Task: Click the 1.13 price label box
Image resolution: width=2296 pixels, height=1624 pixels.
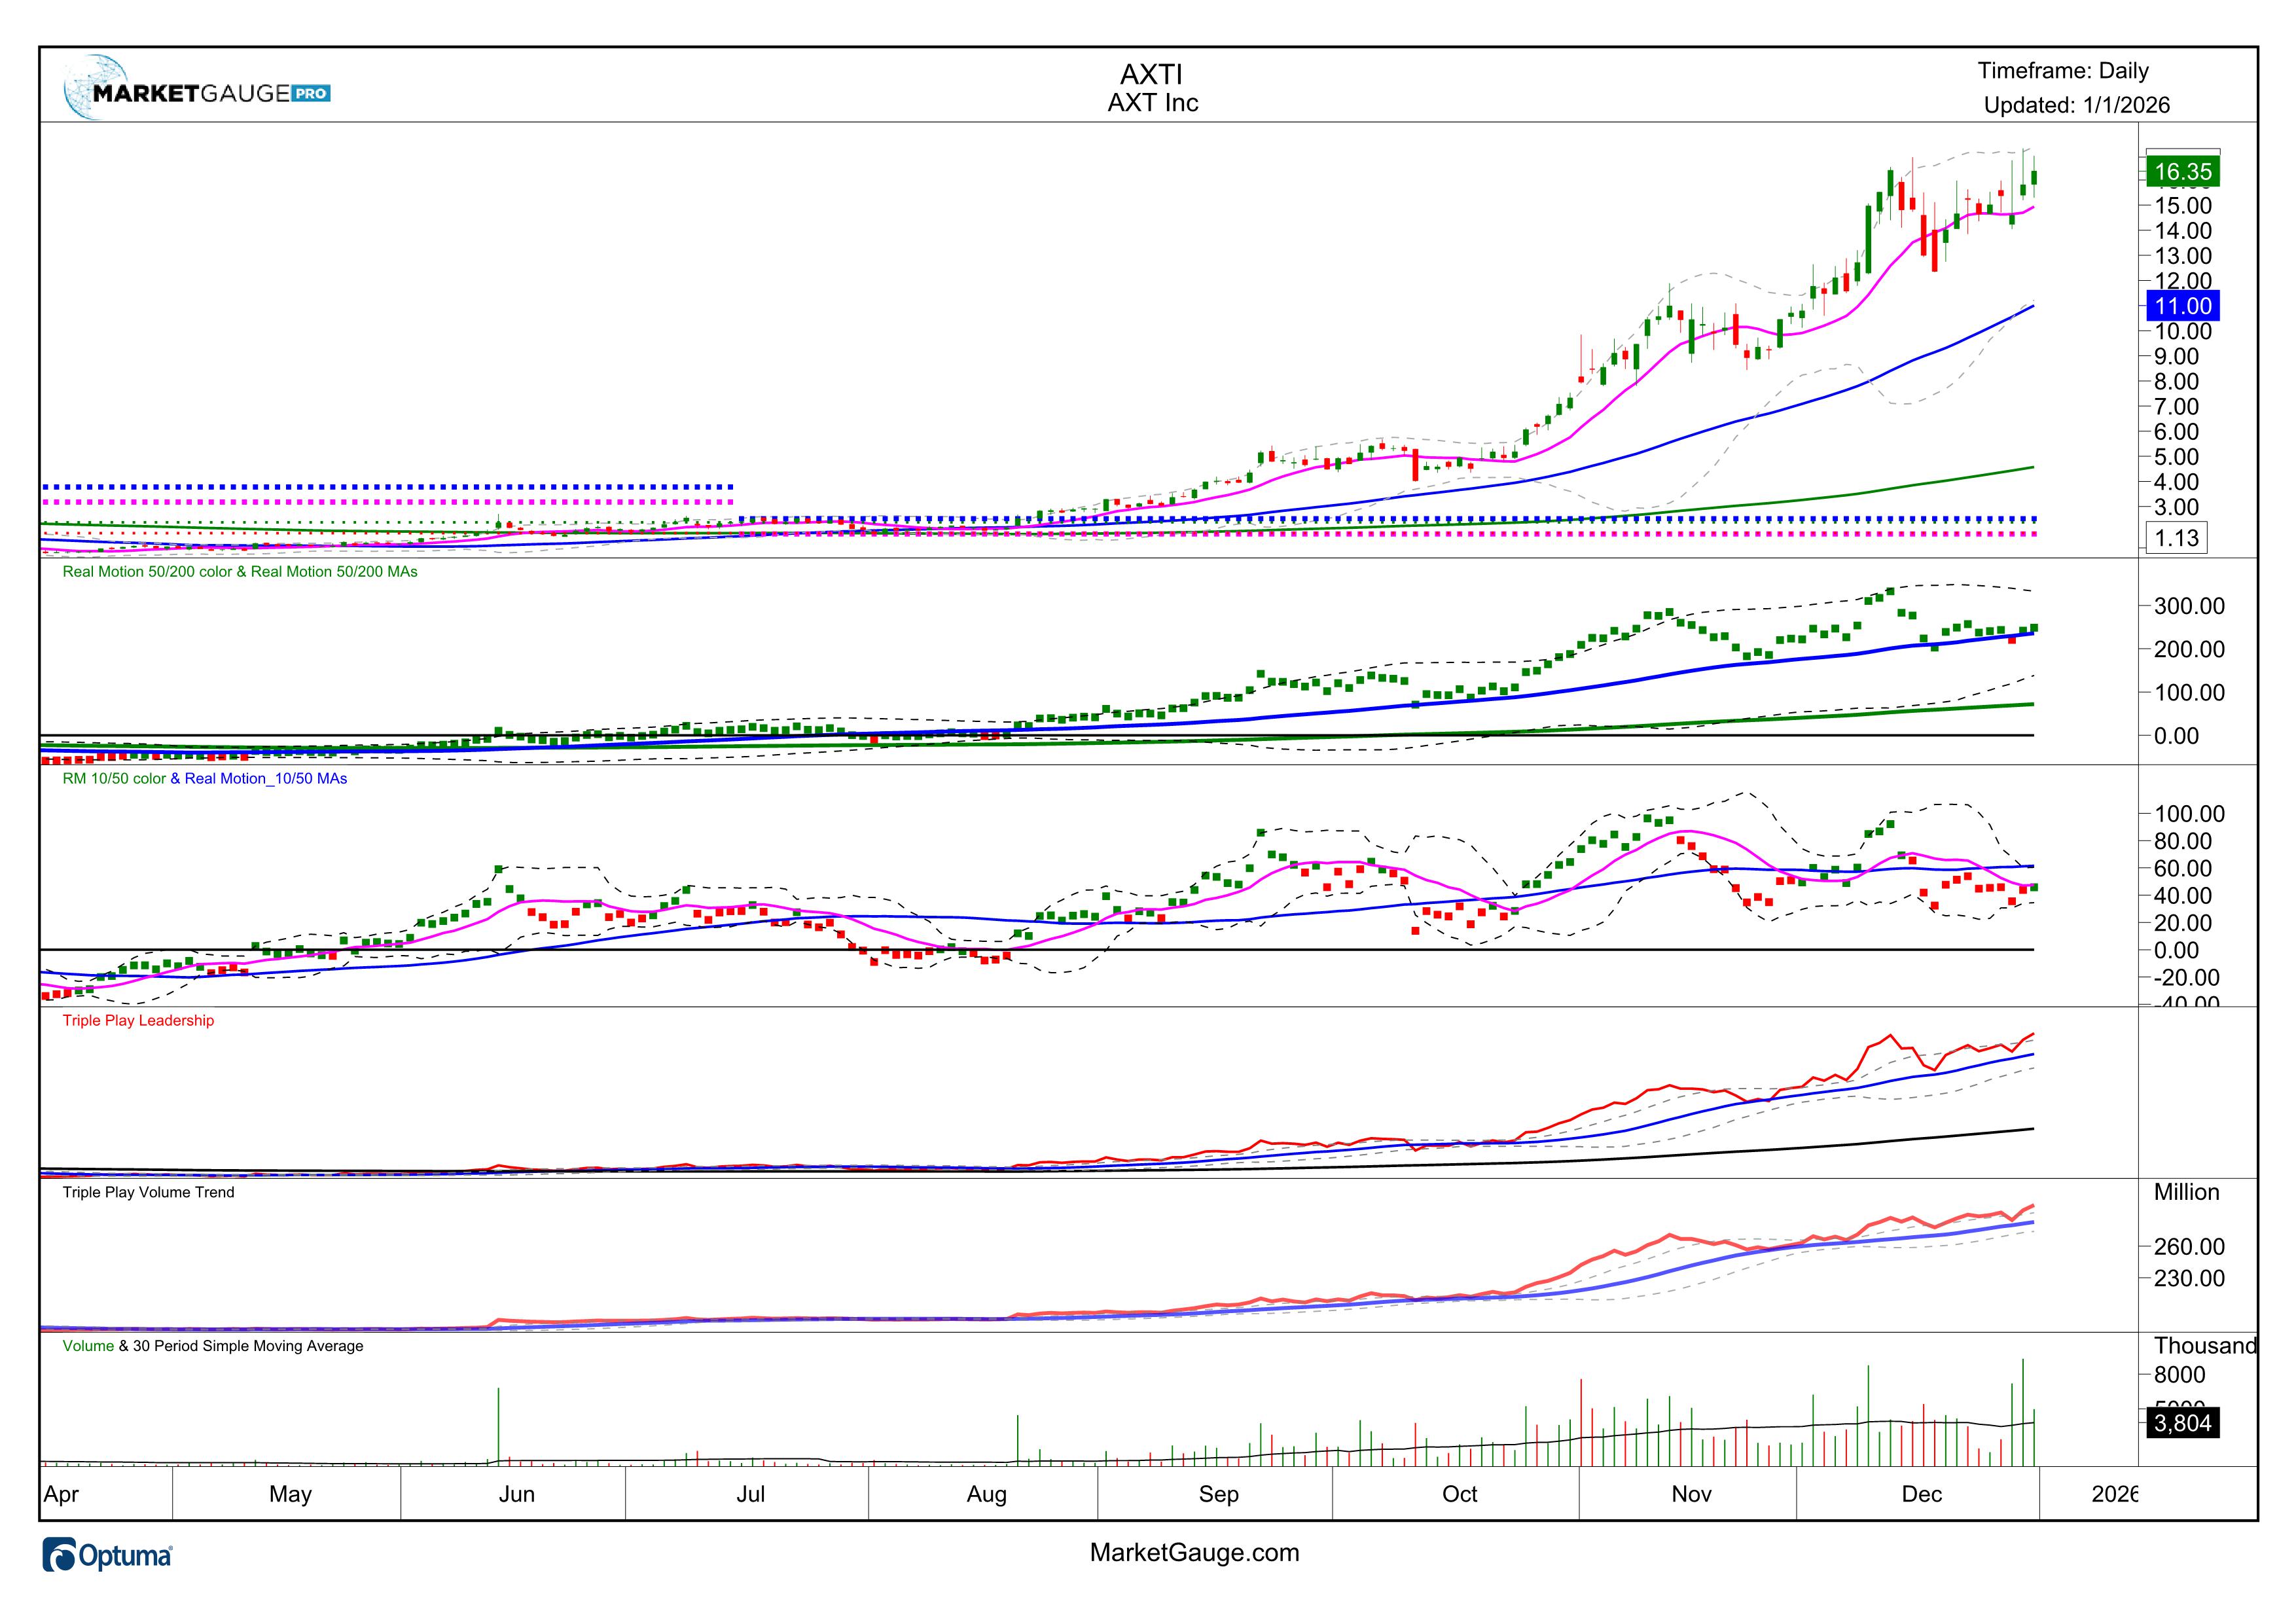Action: click(2176, 538)
